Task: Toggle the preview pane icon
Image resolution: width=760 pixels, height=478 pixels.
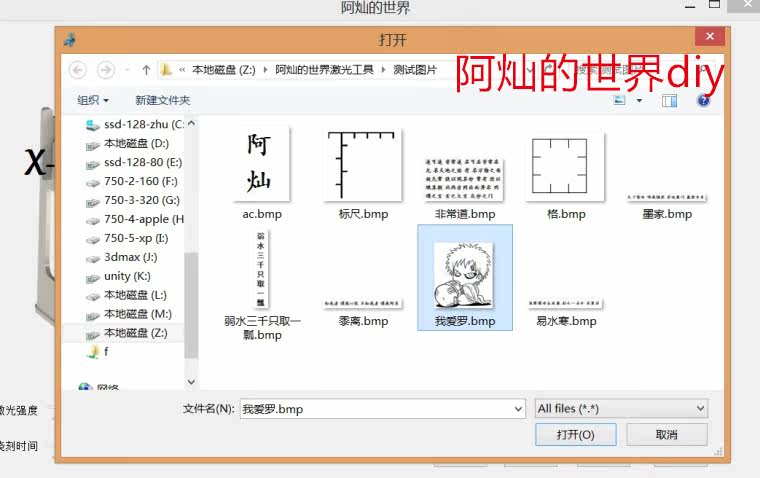Action: [x=671, y=100]
